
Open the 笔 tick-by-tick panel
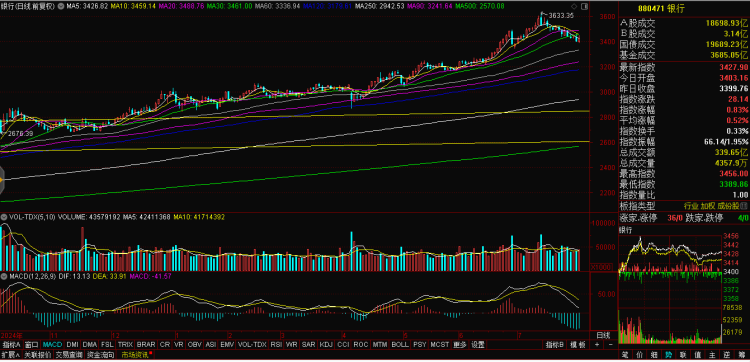625,355
